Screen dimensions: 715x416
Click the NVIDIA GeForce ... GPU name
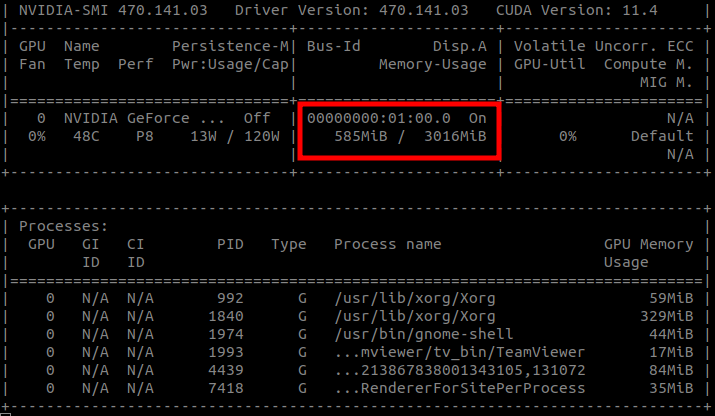144,118
